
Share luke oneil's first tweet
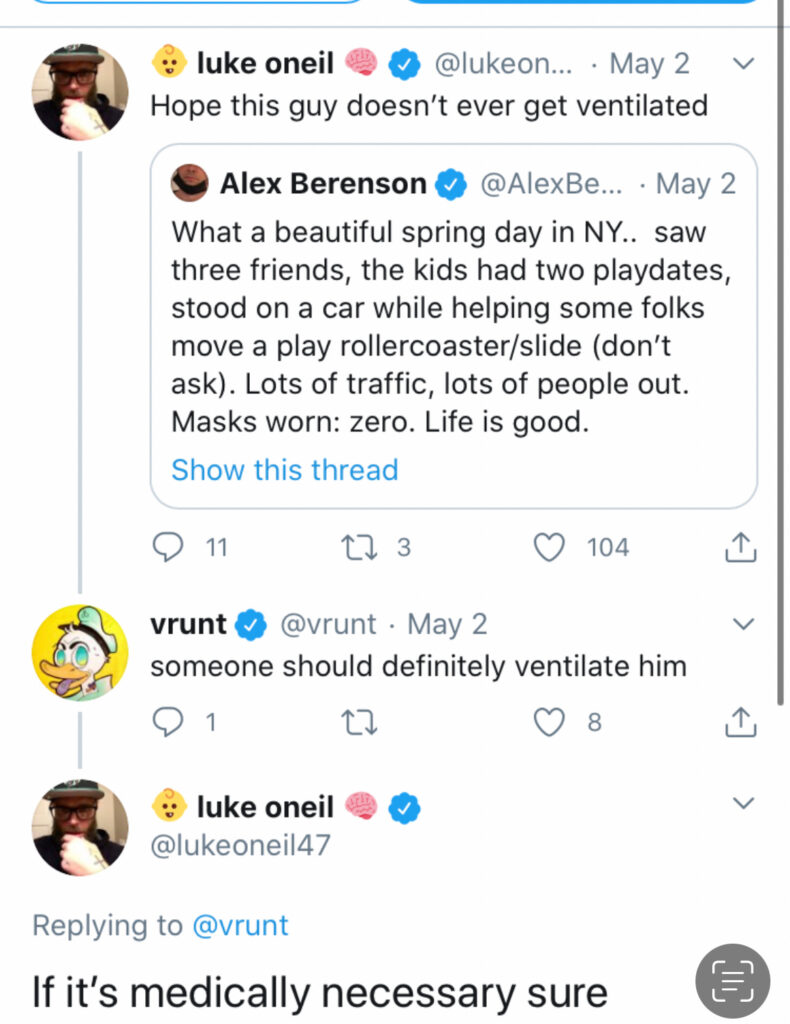pos(738,547)
